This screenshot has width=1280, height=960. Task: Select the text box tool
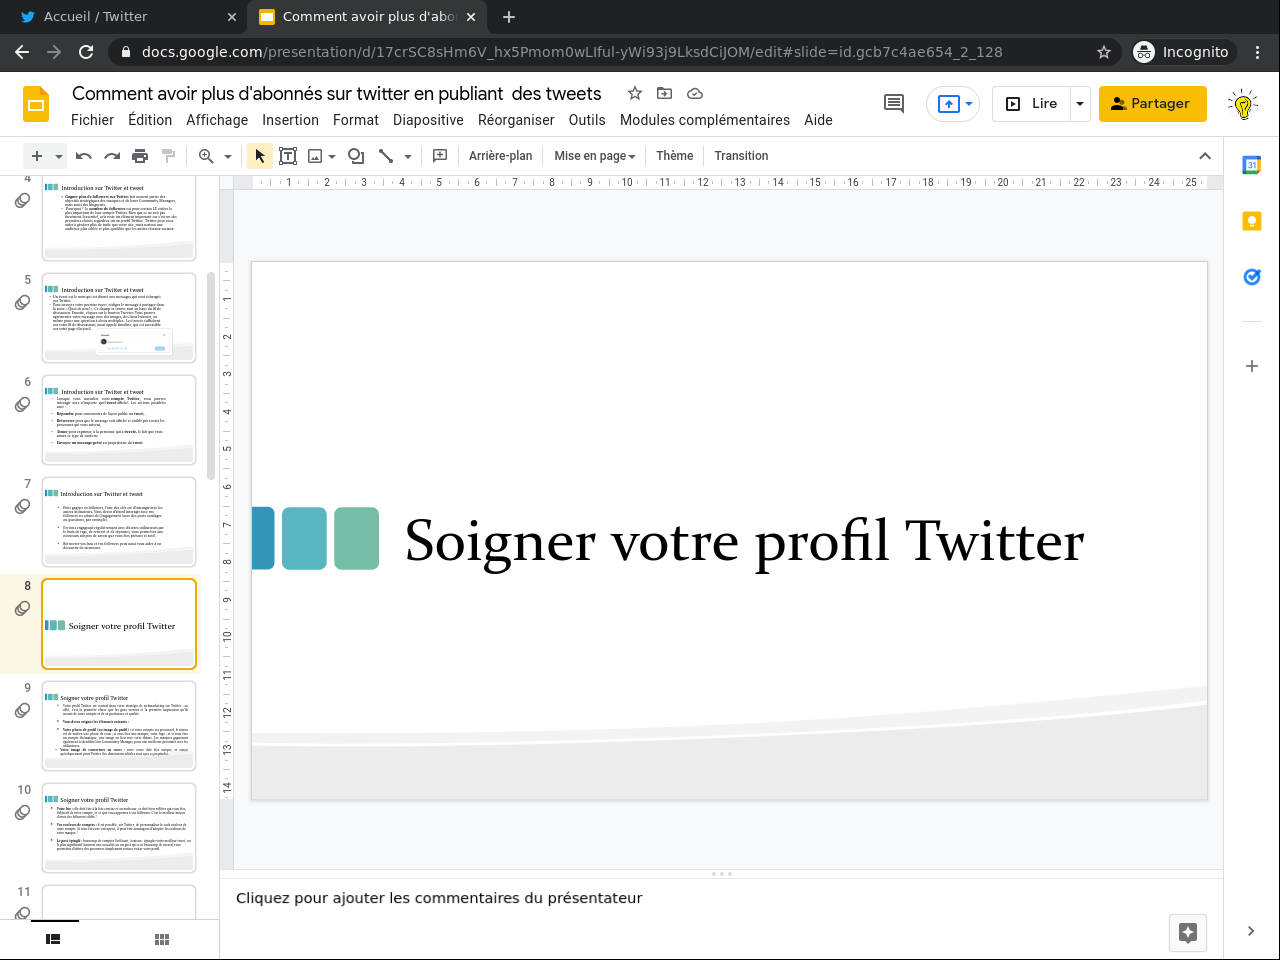click(288, 156)
